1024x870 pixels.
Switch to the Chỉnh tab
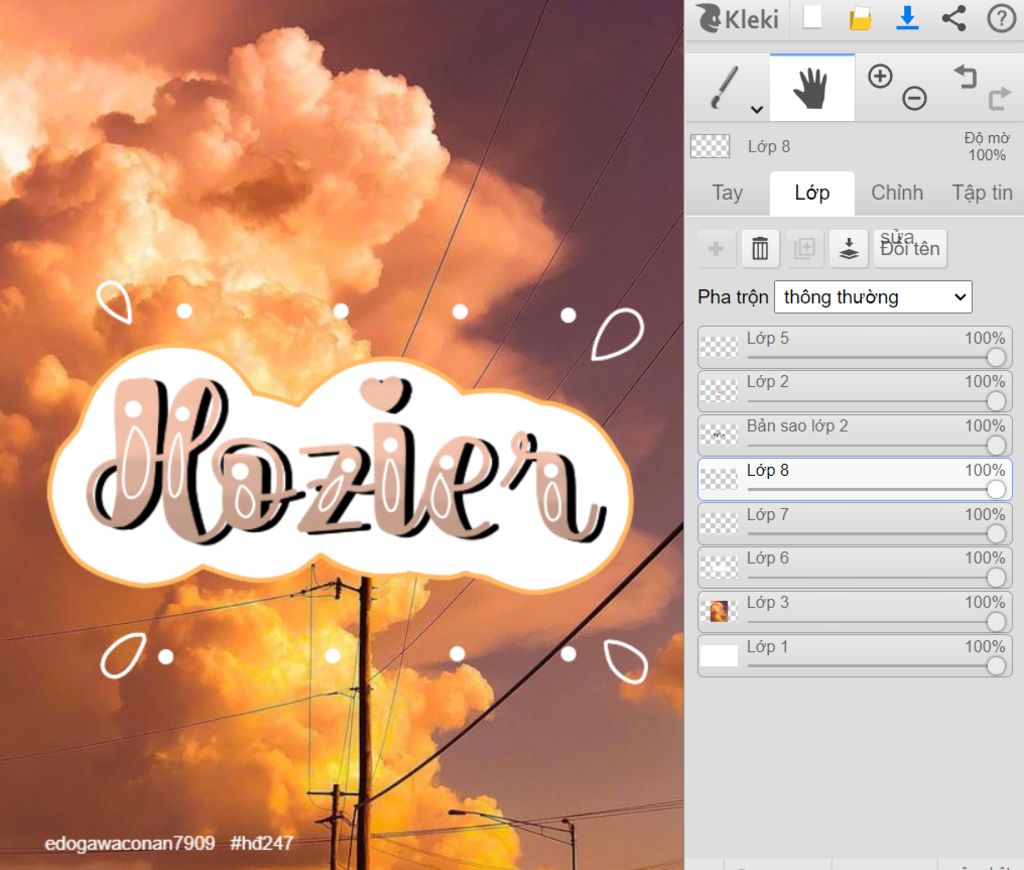(897, 193)
